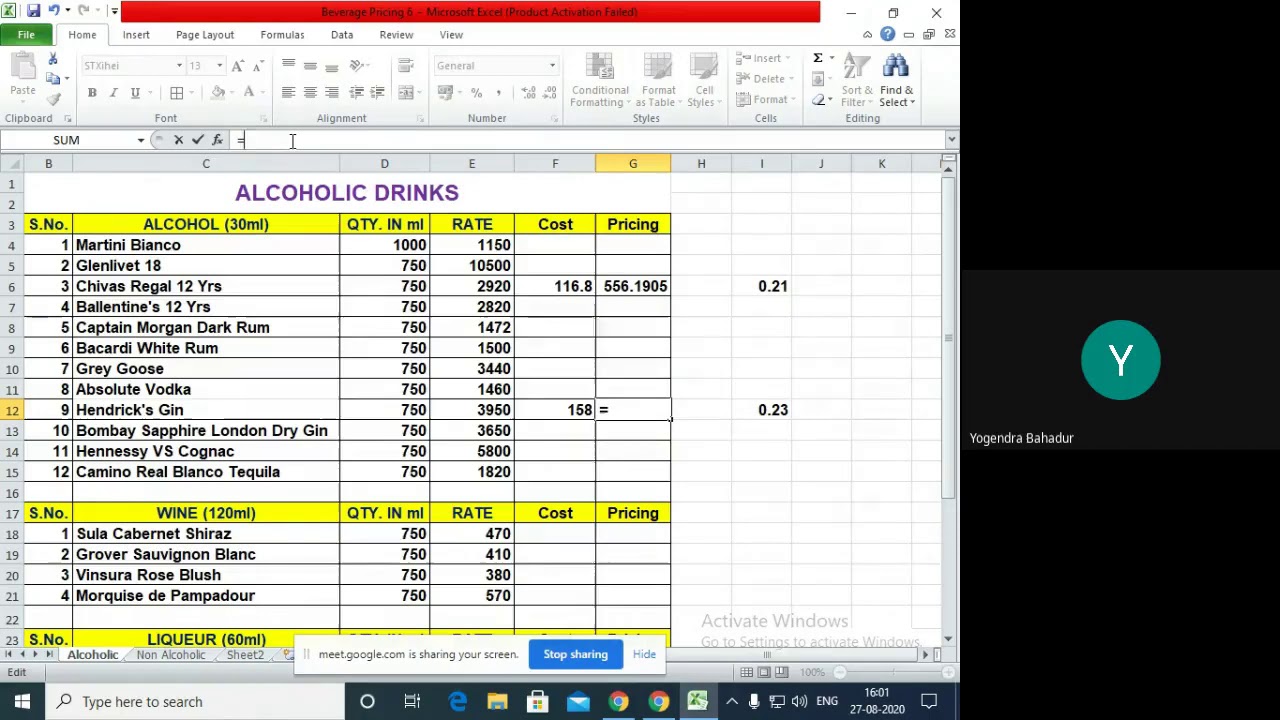Click Delete in the Cells group
The width and height of the screenshot is (1280, 720).
tap(765, 79)
